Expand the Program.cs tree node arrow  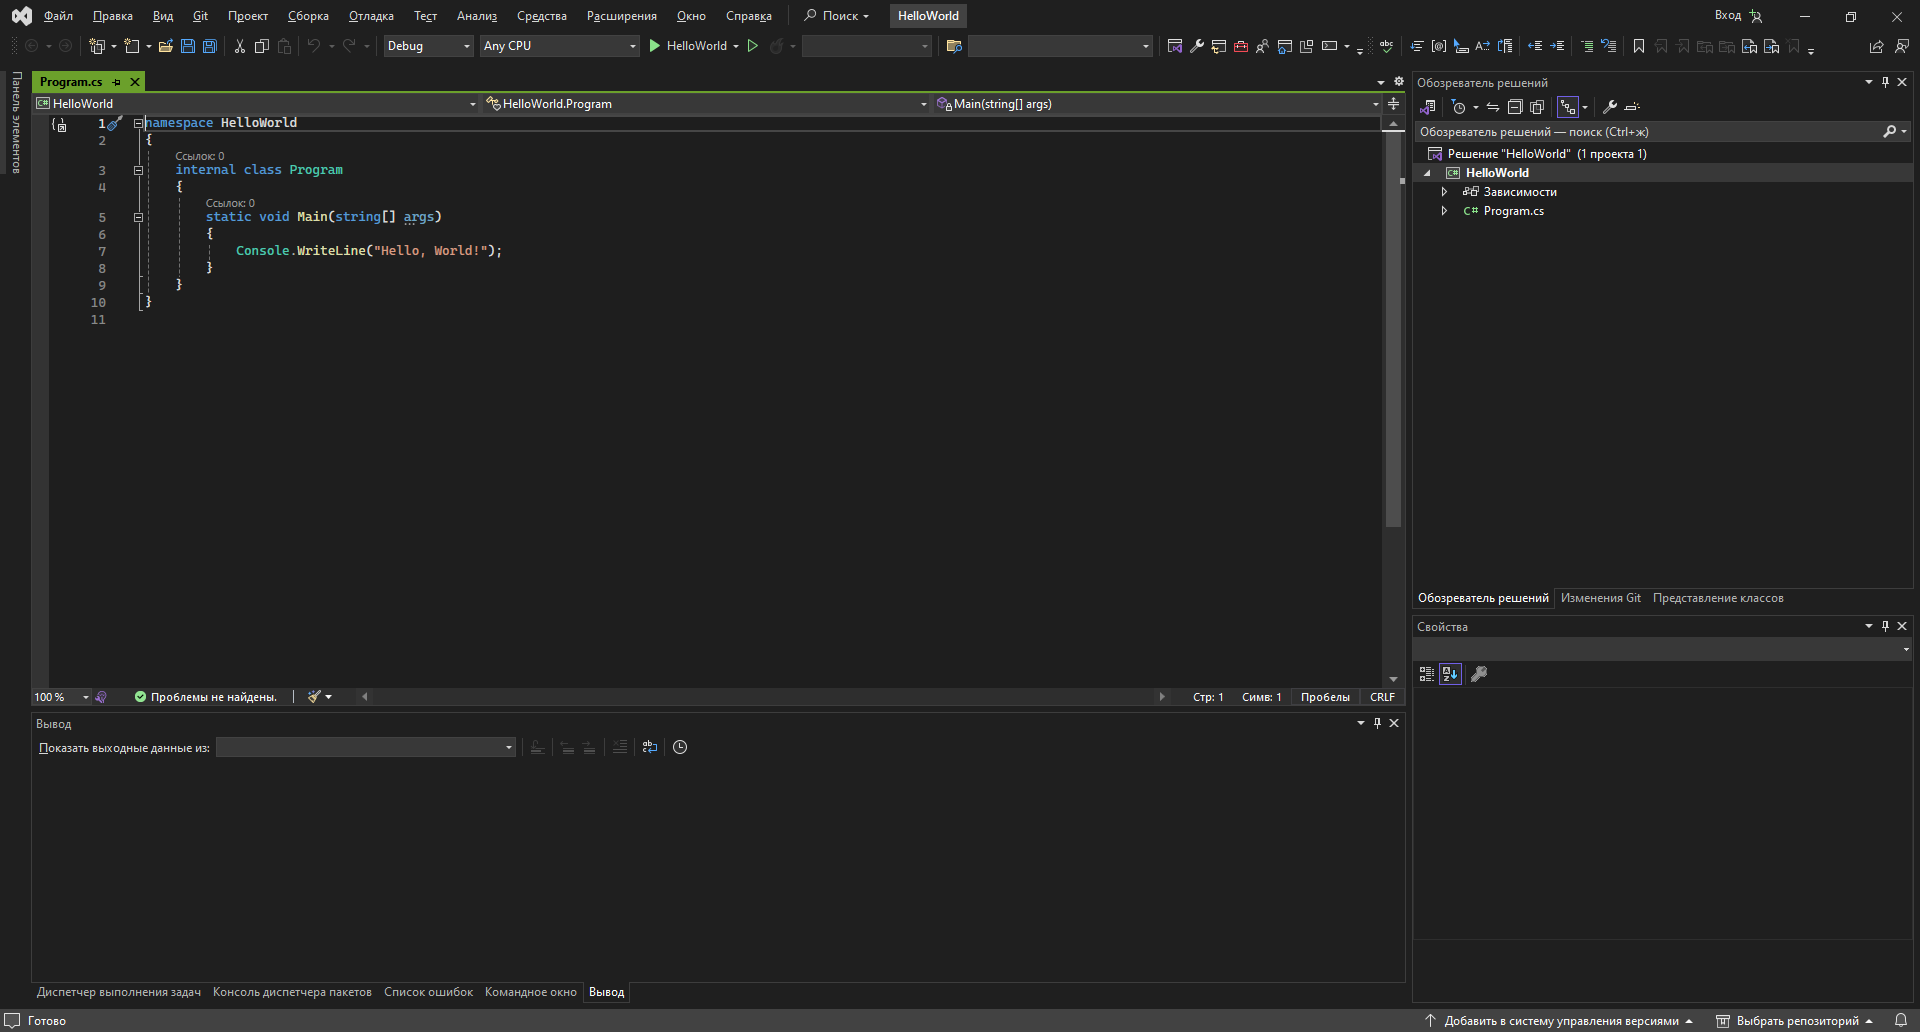[1444, 211]
